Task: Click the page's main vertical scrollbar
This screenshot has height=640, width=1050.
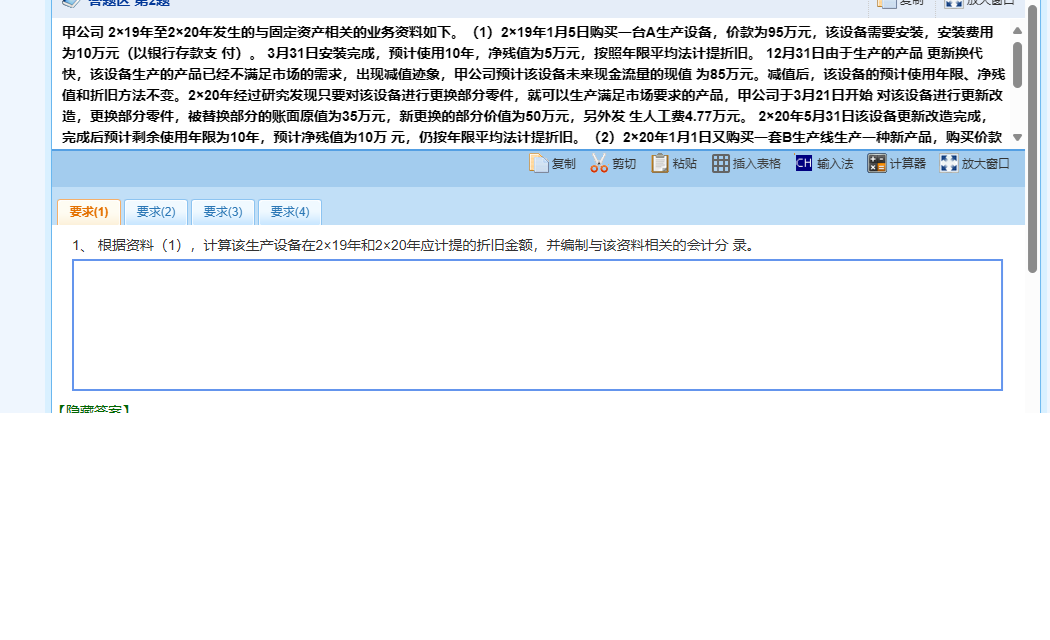Action: pos(1033,137)
